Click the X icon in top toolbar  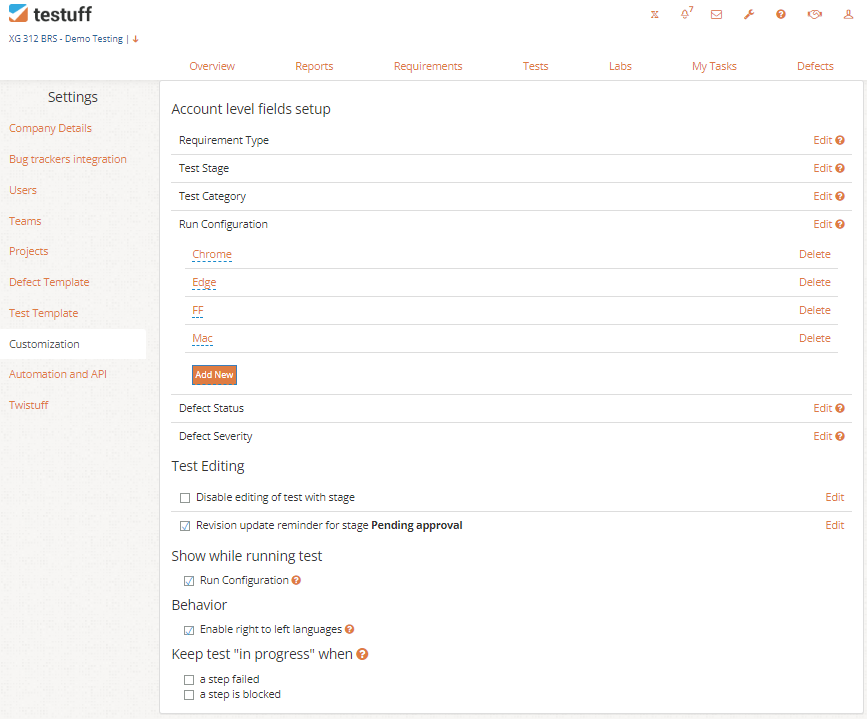click(655, 14)
